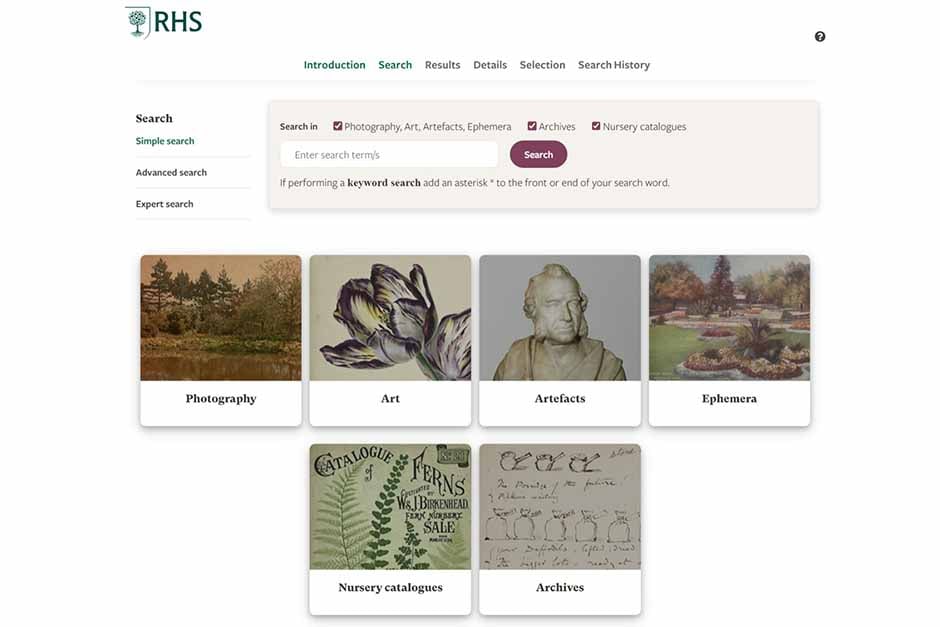Image resolution: width=940 pixels, height=627 pixels.
Task: Browse the Artefacts bust thumbnail
Action: tap(560, 318)
